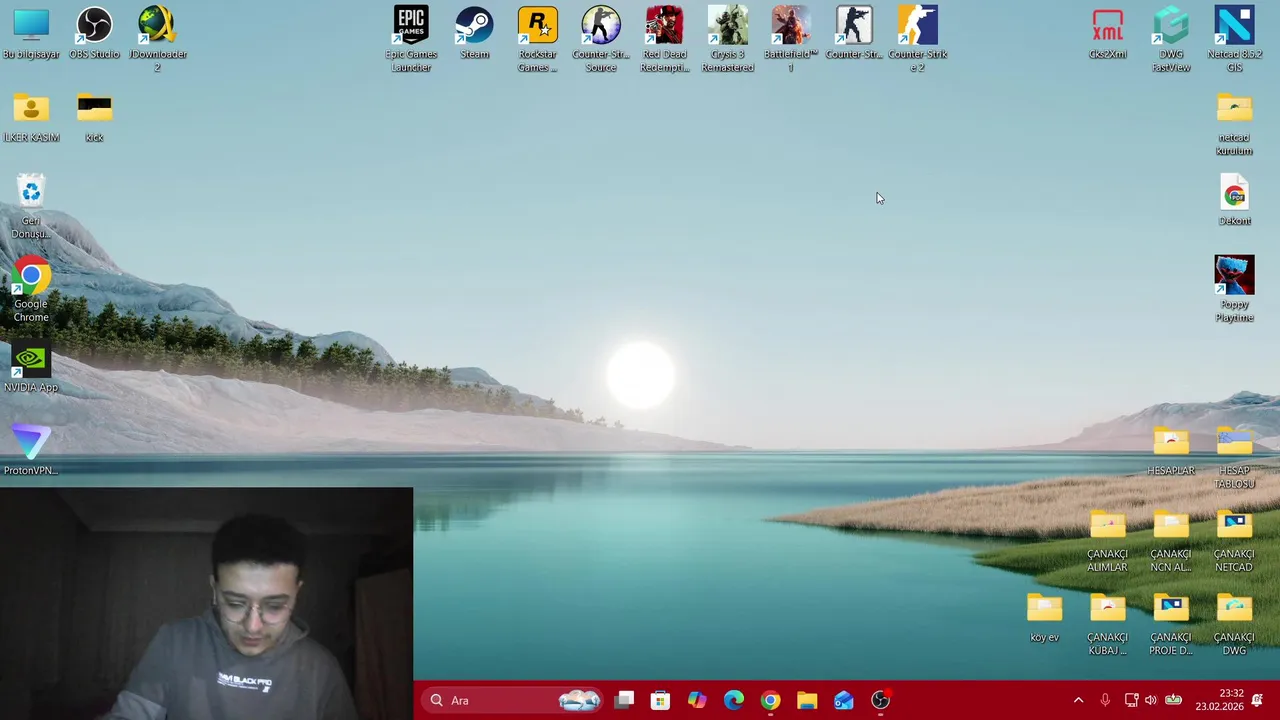Open the kick folder on desktop
1280x720 pixels.
tap(94, 118)
